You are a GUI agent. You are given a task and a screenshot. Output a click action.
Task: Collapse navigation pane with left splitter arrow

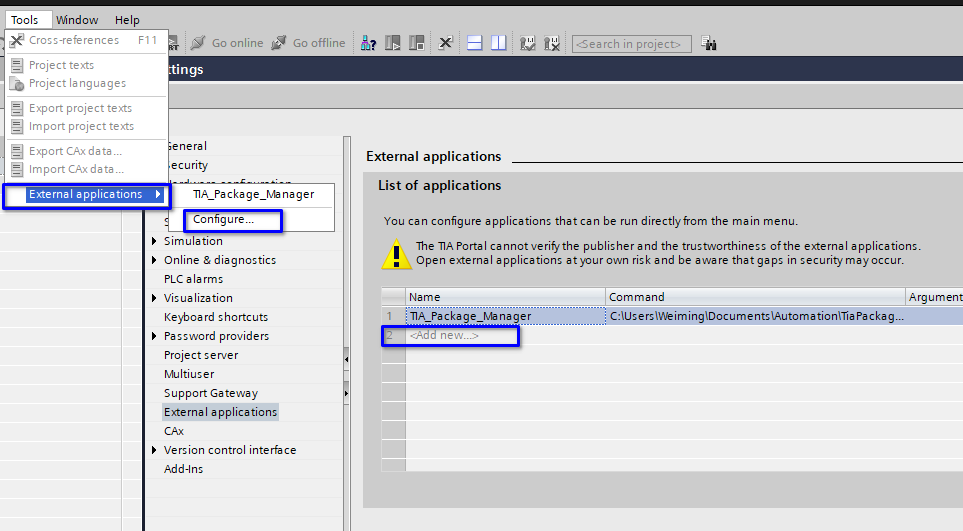(x=346, y=359)
